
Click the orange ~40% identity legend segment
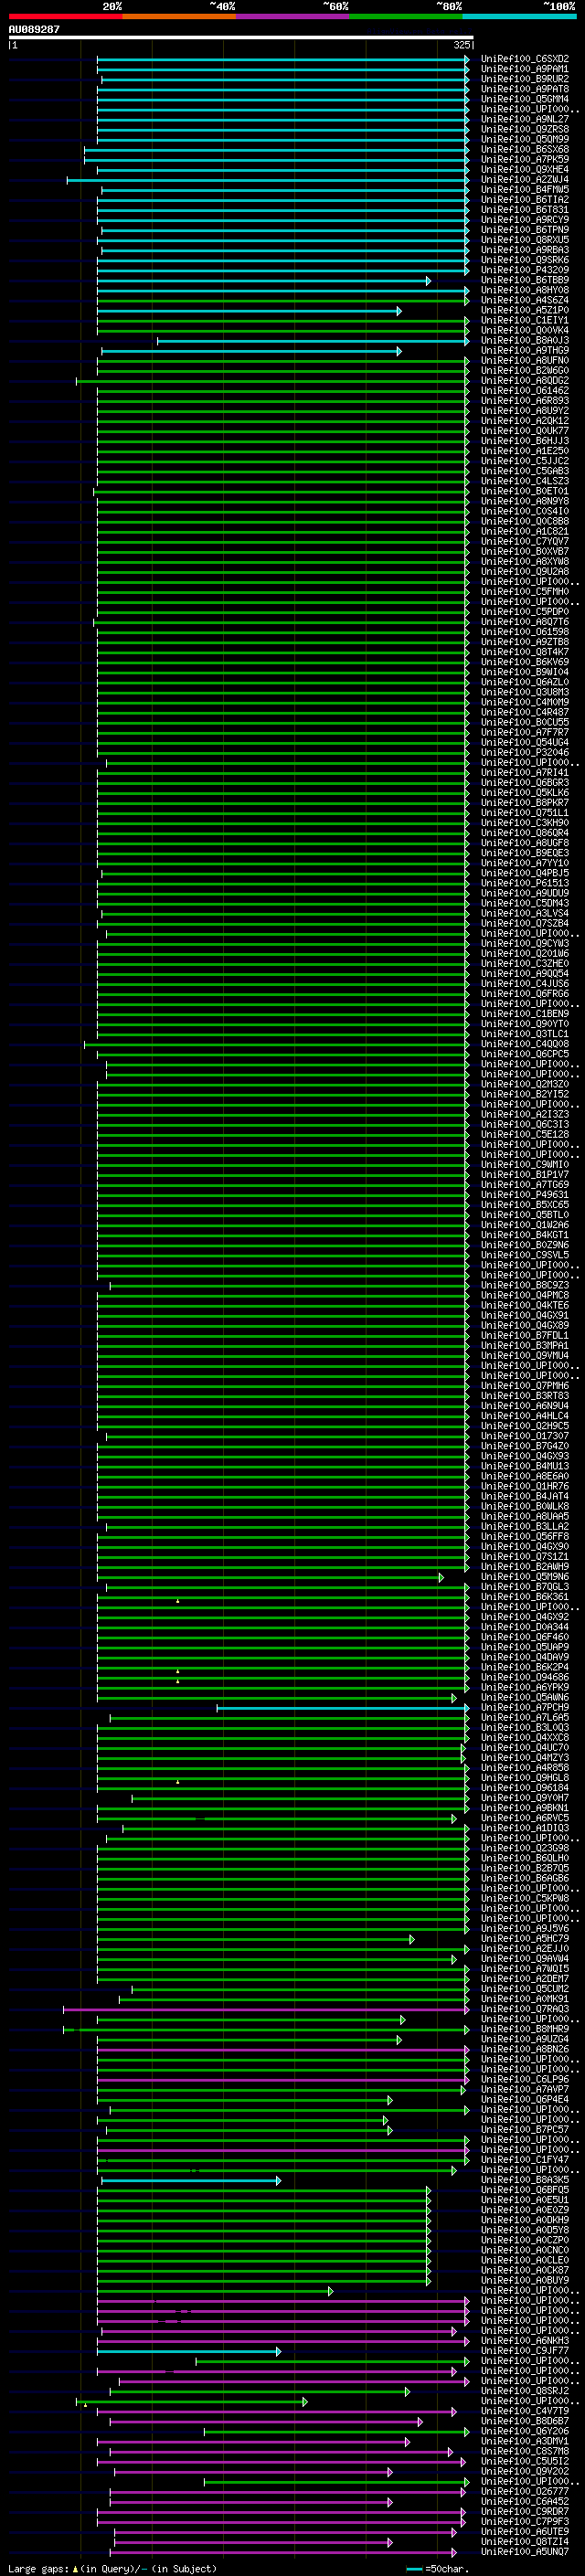(179, 16)
